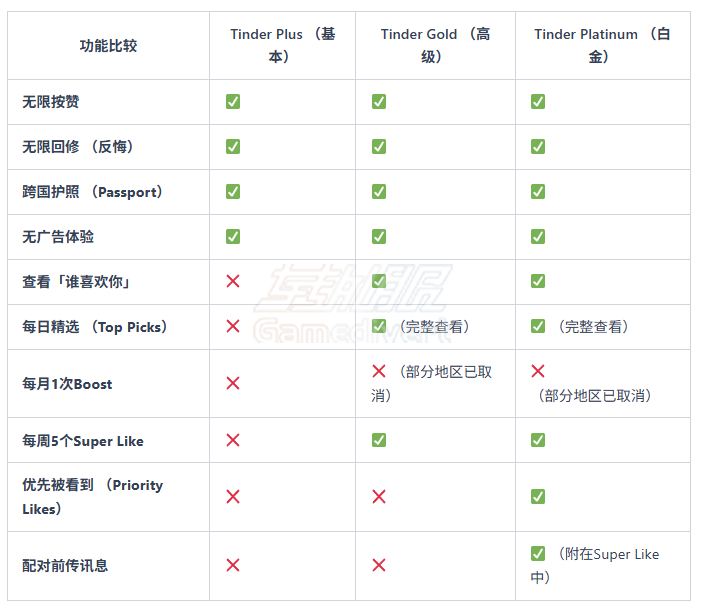This screenshot has width=707, height=607.
Task: Click Tinder Gold red X for Priority Likes
Action: pos(379,497)
